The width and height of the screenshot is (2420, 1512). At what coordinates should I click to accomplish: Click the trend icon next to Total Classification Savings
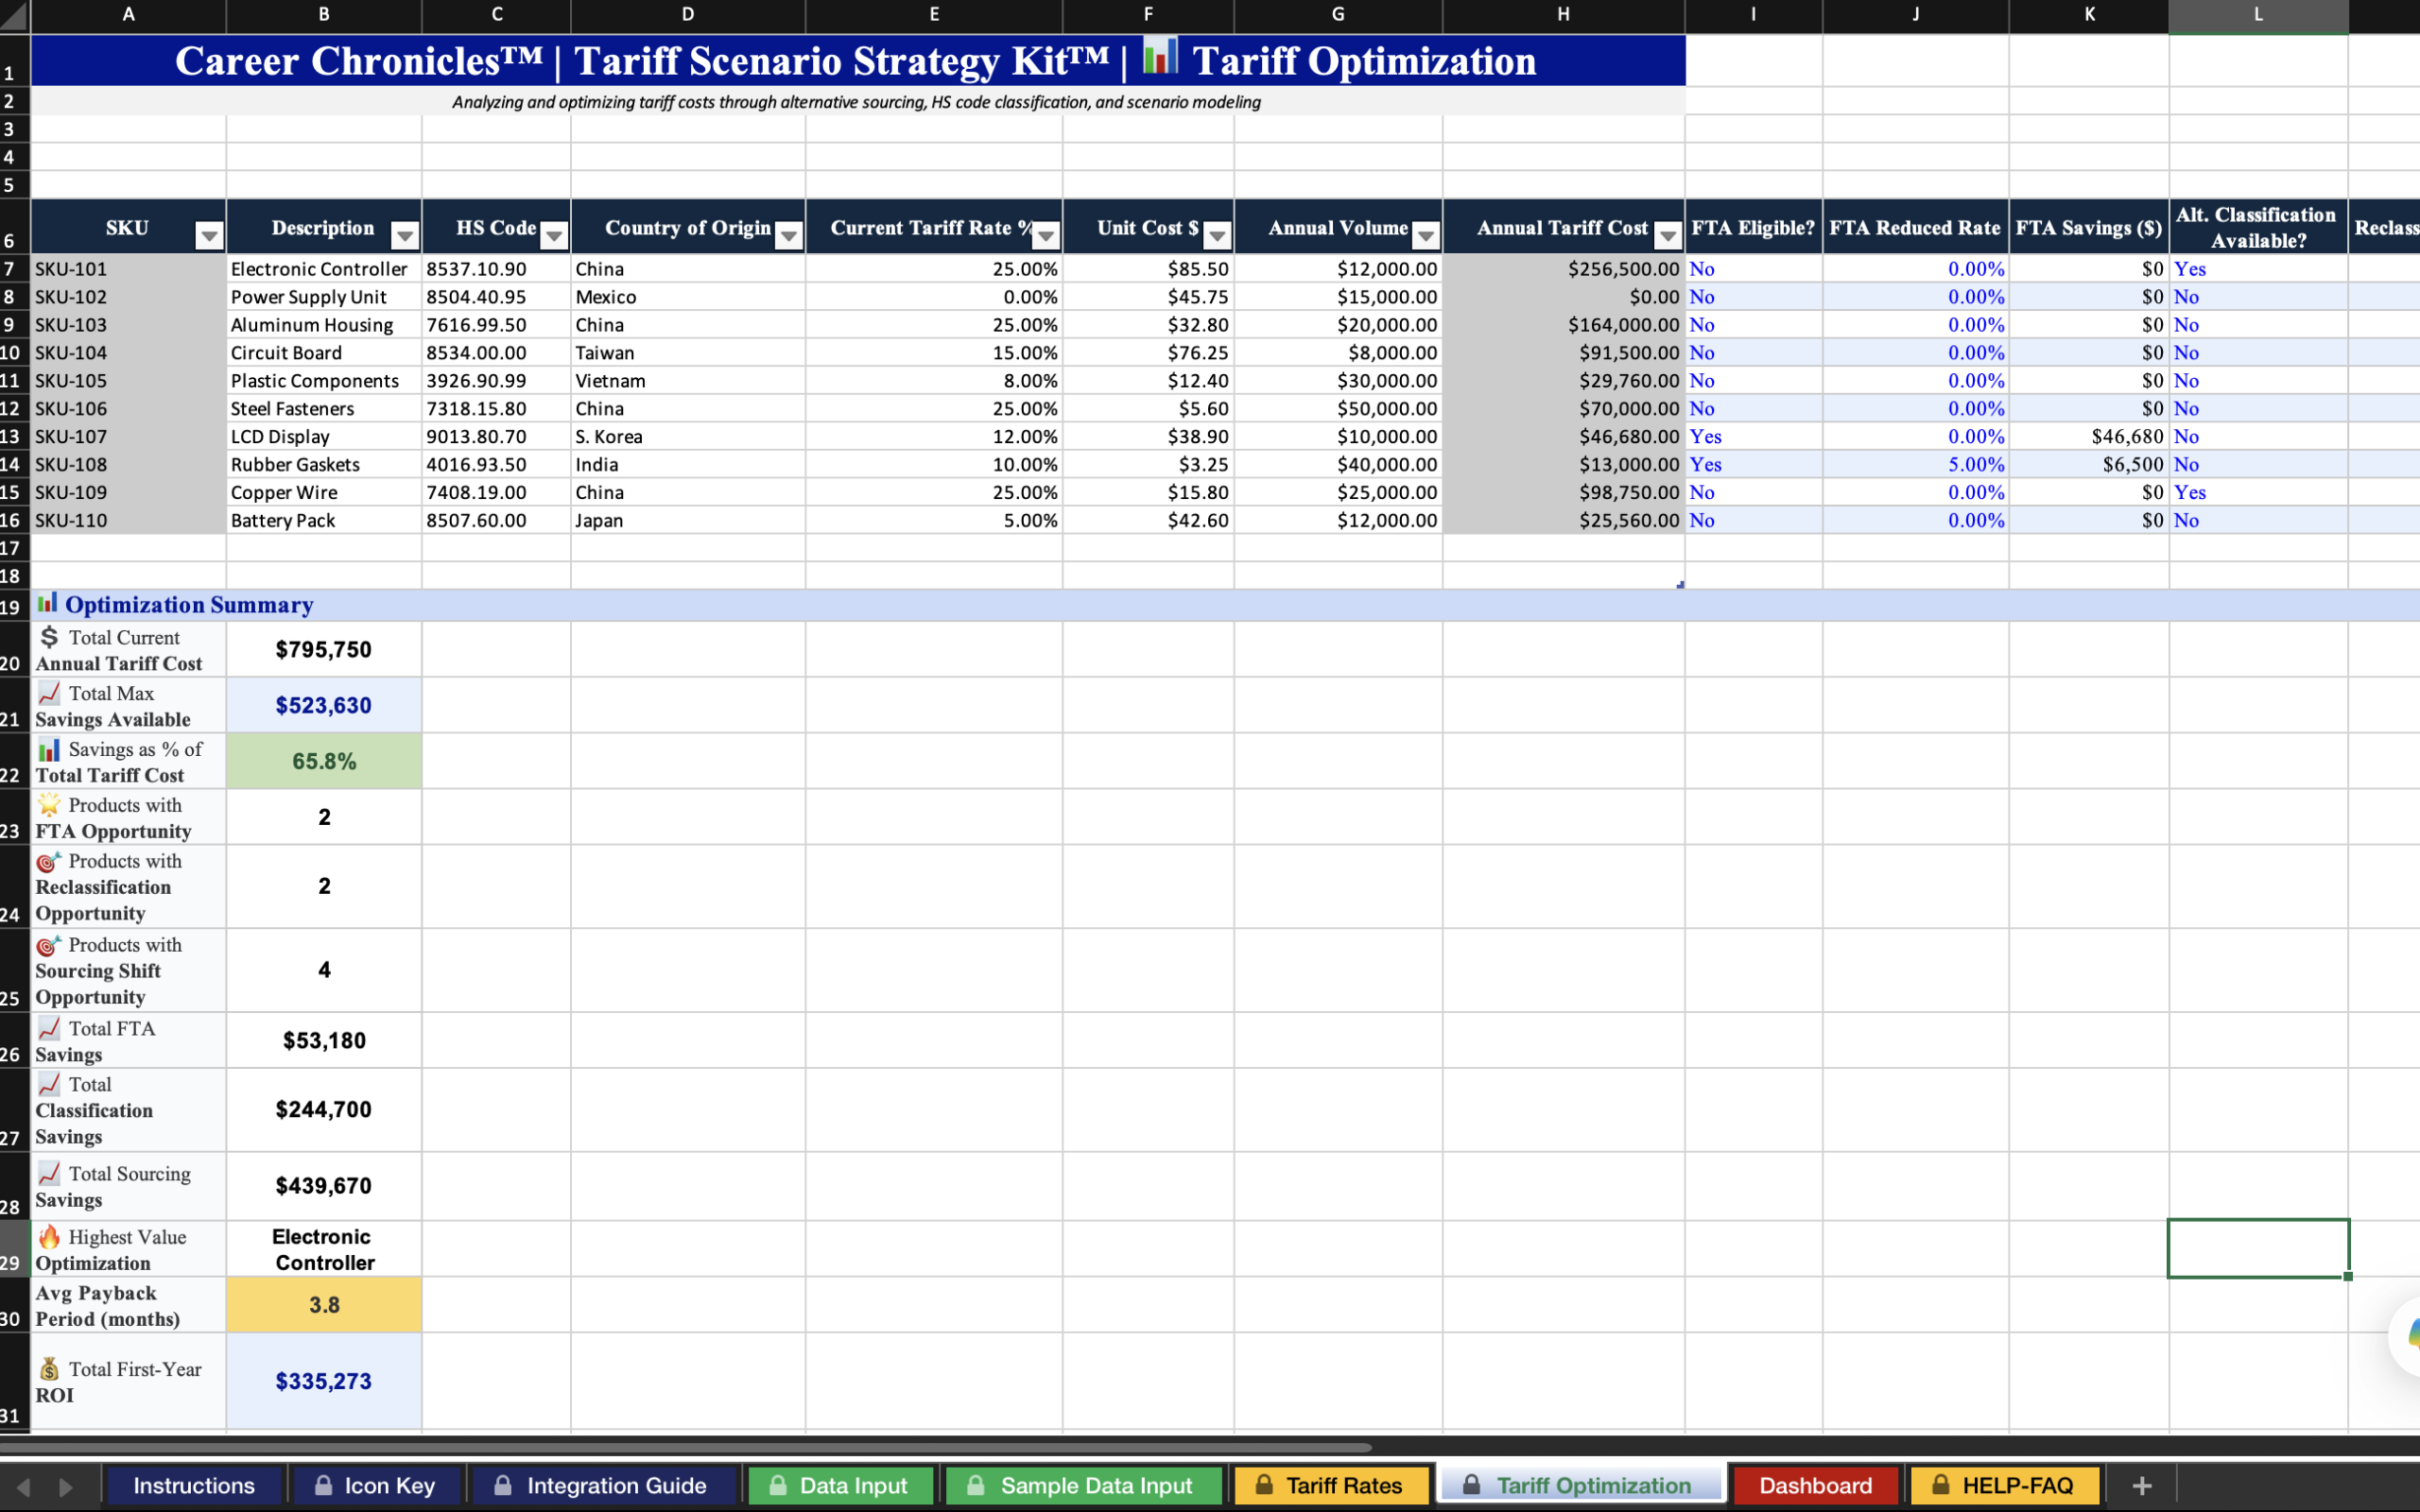click(x=49, y=1084)
